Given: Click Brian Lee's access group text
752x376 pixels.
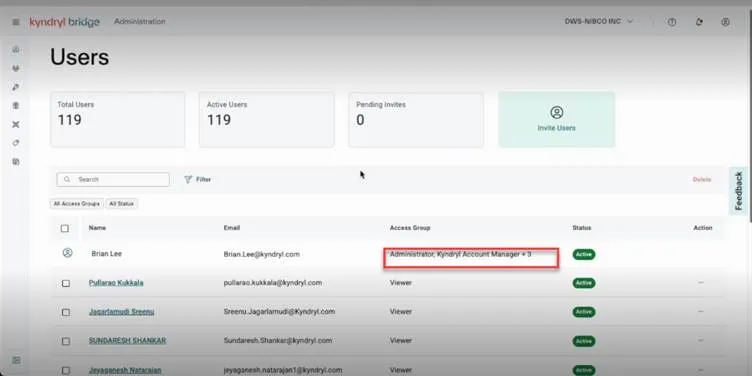Looking at the screenshot, I should [x=460, y=254].
